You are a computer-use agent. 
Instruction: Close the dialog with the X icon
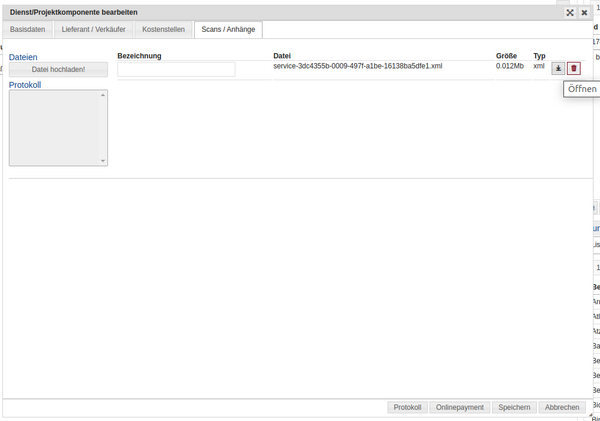tap(585, 13)
